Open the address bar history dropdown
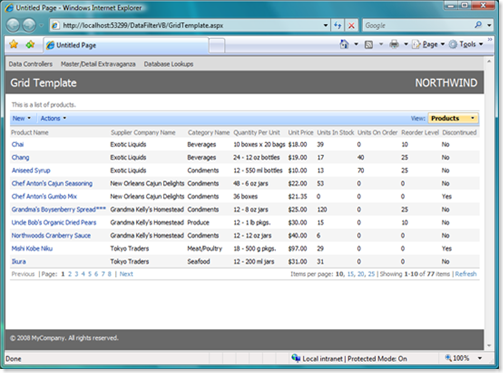Screen dimensions: 503x373 (326, 25)
